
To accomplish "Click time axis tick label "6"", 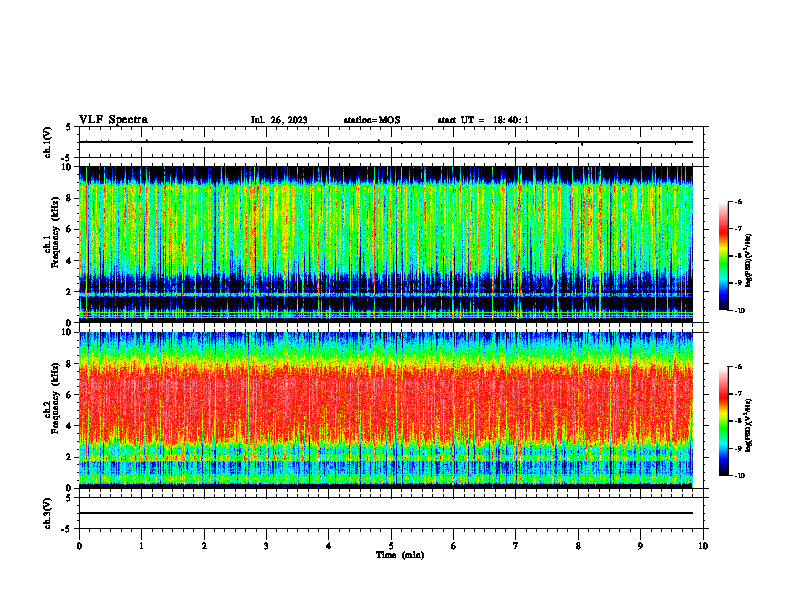I will 453,546.
